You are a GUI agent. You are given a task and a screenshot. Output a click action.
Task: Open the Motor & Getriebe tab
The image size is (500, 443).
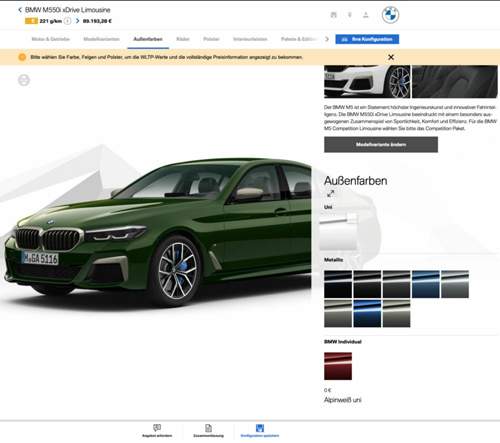pyautogui.click(x=51, y=39)
